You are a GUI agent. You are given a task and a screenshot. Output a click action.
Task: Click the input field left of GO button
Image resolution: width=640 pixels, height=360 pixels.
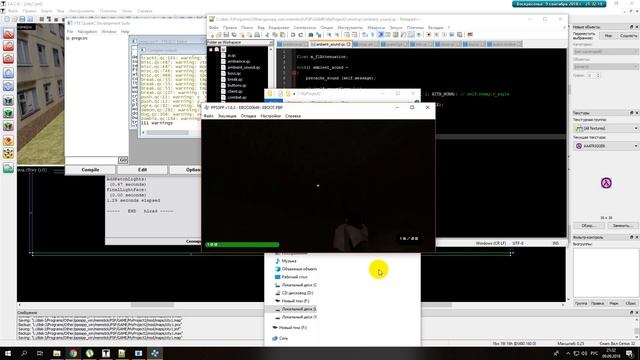pos(92,160)
